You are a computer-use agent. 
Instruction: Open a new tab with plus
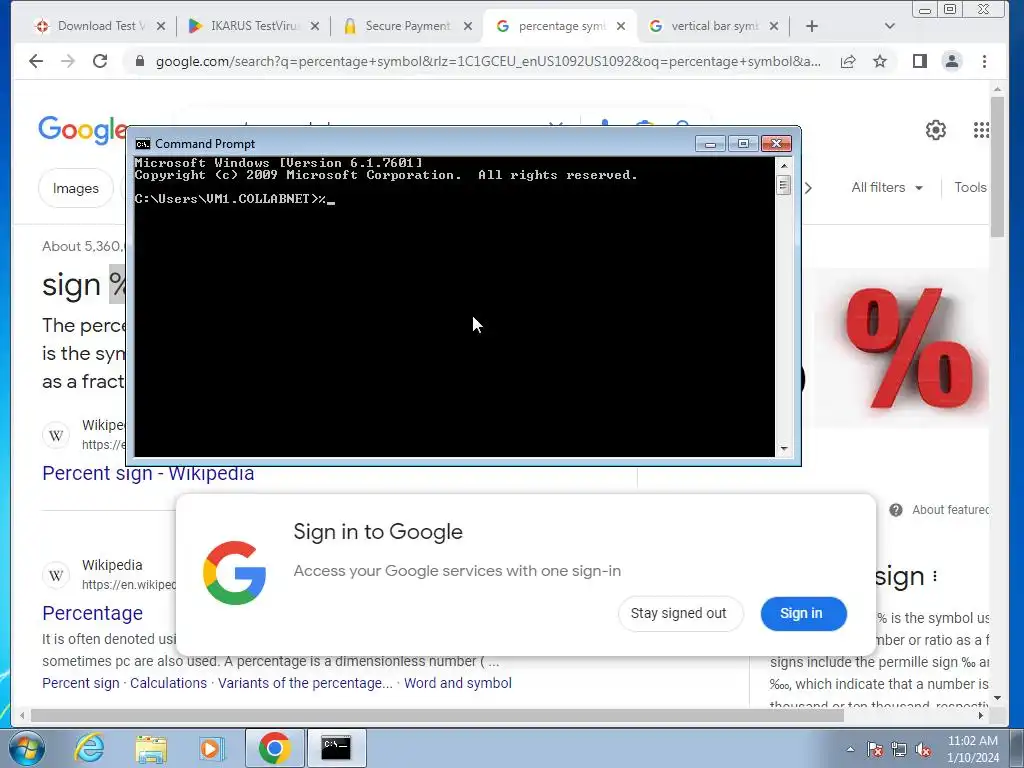[x=812, y=26]
